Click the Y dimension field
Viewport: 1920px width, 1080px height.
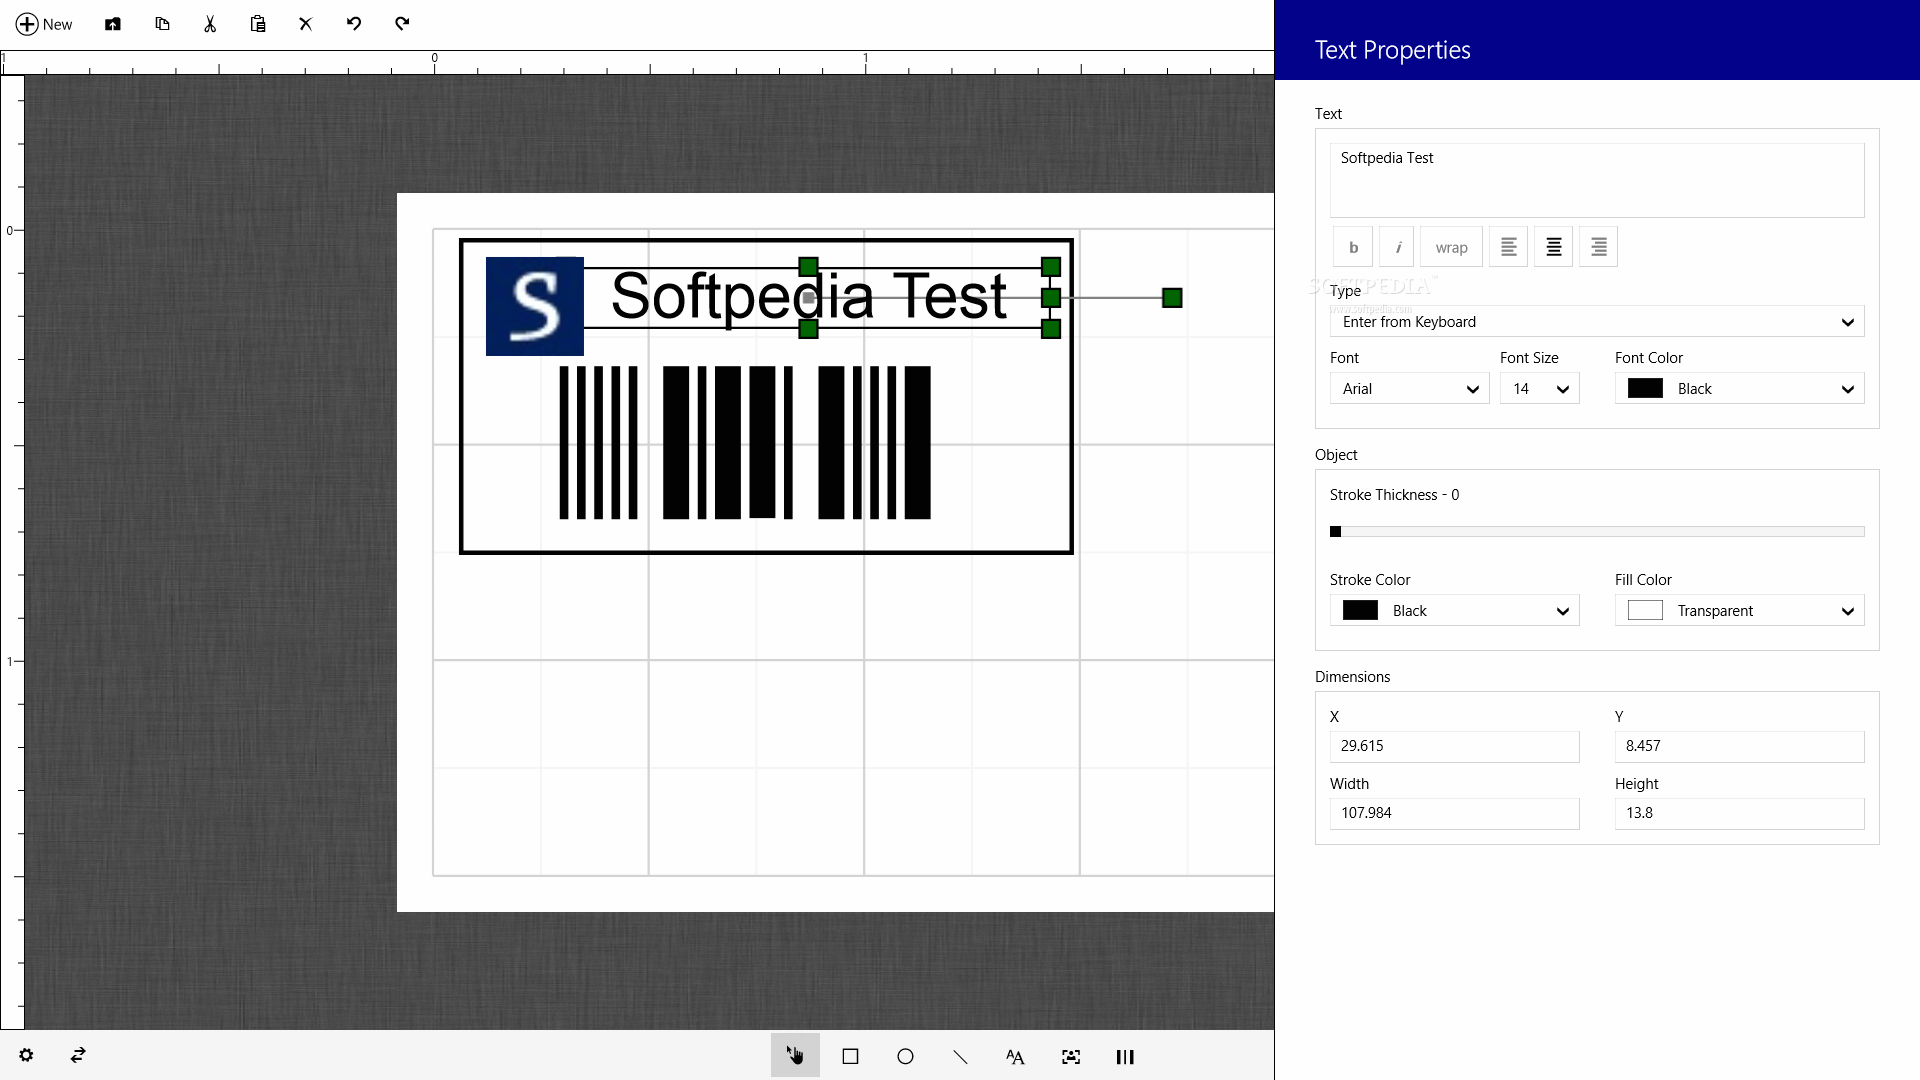coord(1739,747)
